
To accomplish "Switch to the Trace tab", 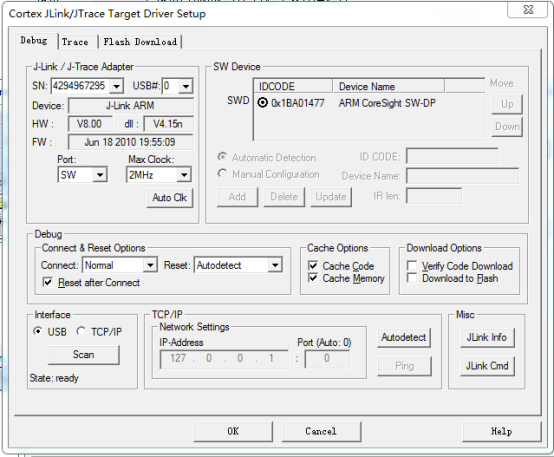I will point(75,42).
